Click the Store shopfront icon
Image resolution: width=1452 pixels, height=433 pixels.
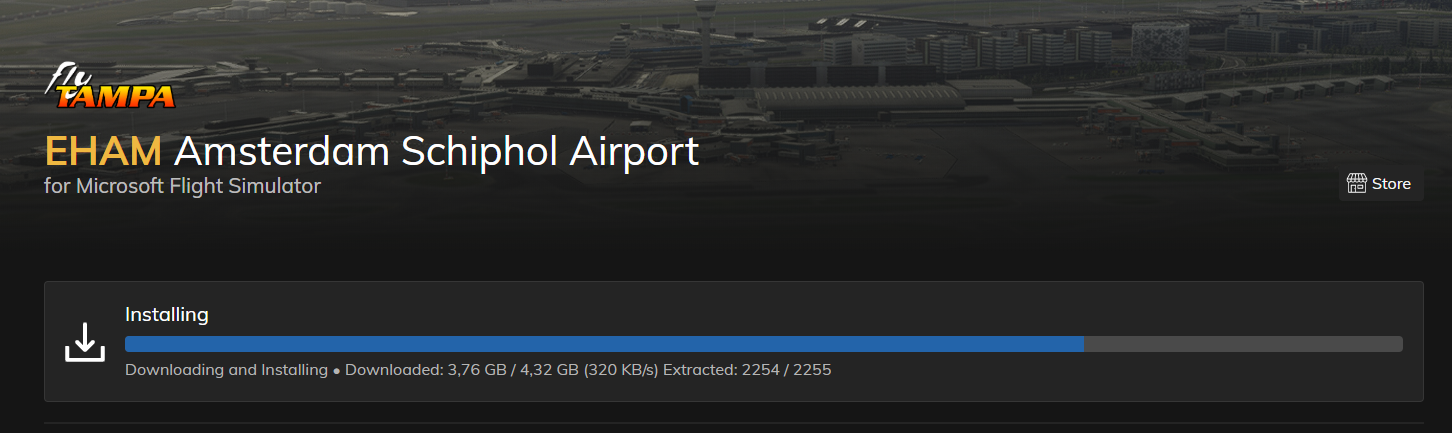(x=1357, y=184)
